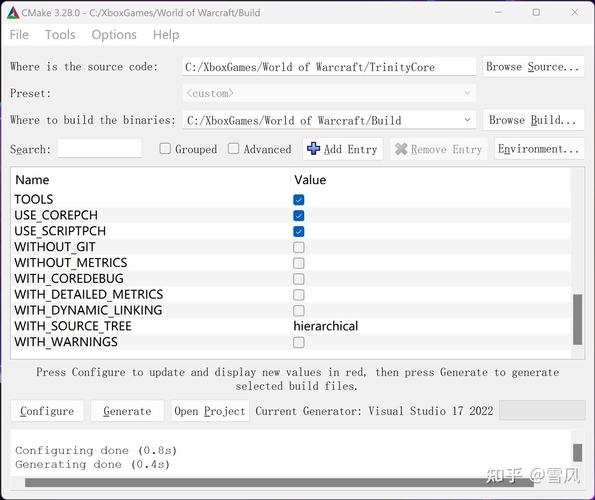The height and width of the screenshot is (500, 595).
Task: Minimize the CMake window
Action: [x=499, y=13]
